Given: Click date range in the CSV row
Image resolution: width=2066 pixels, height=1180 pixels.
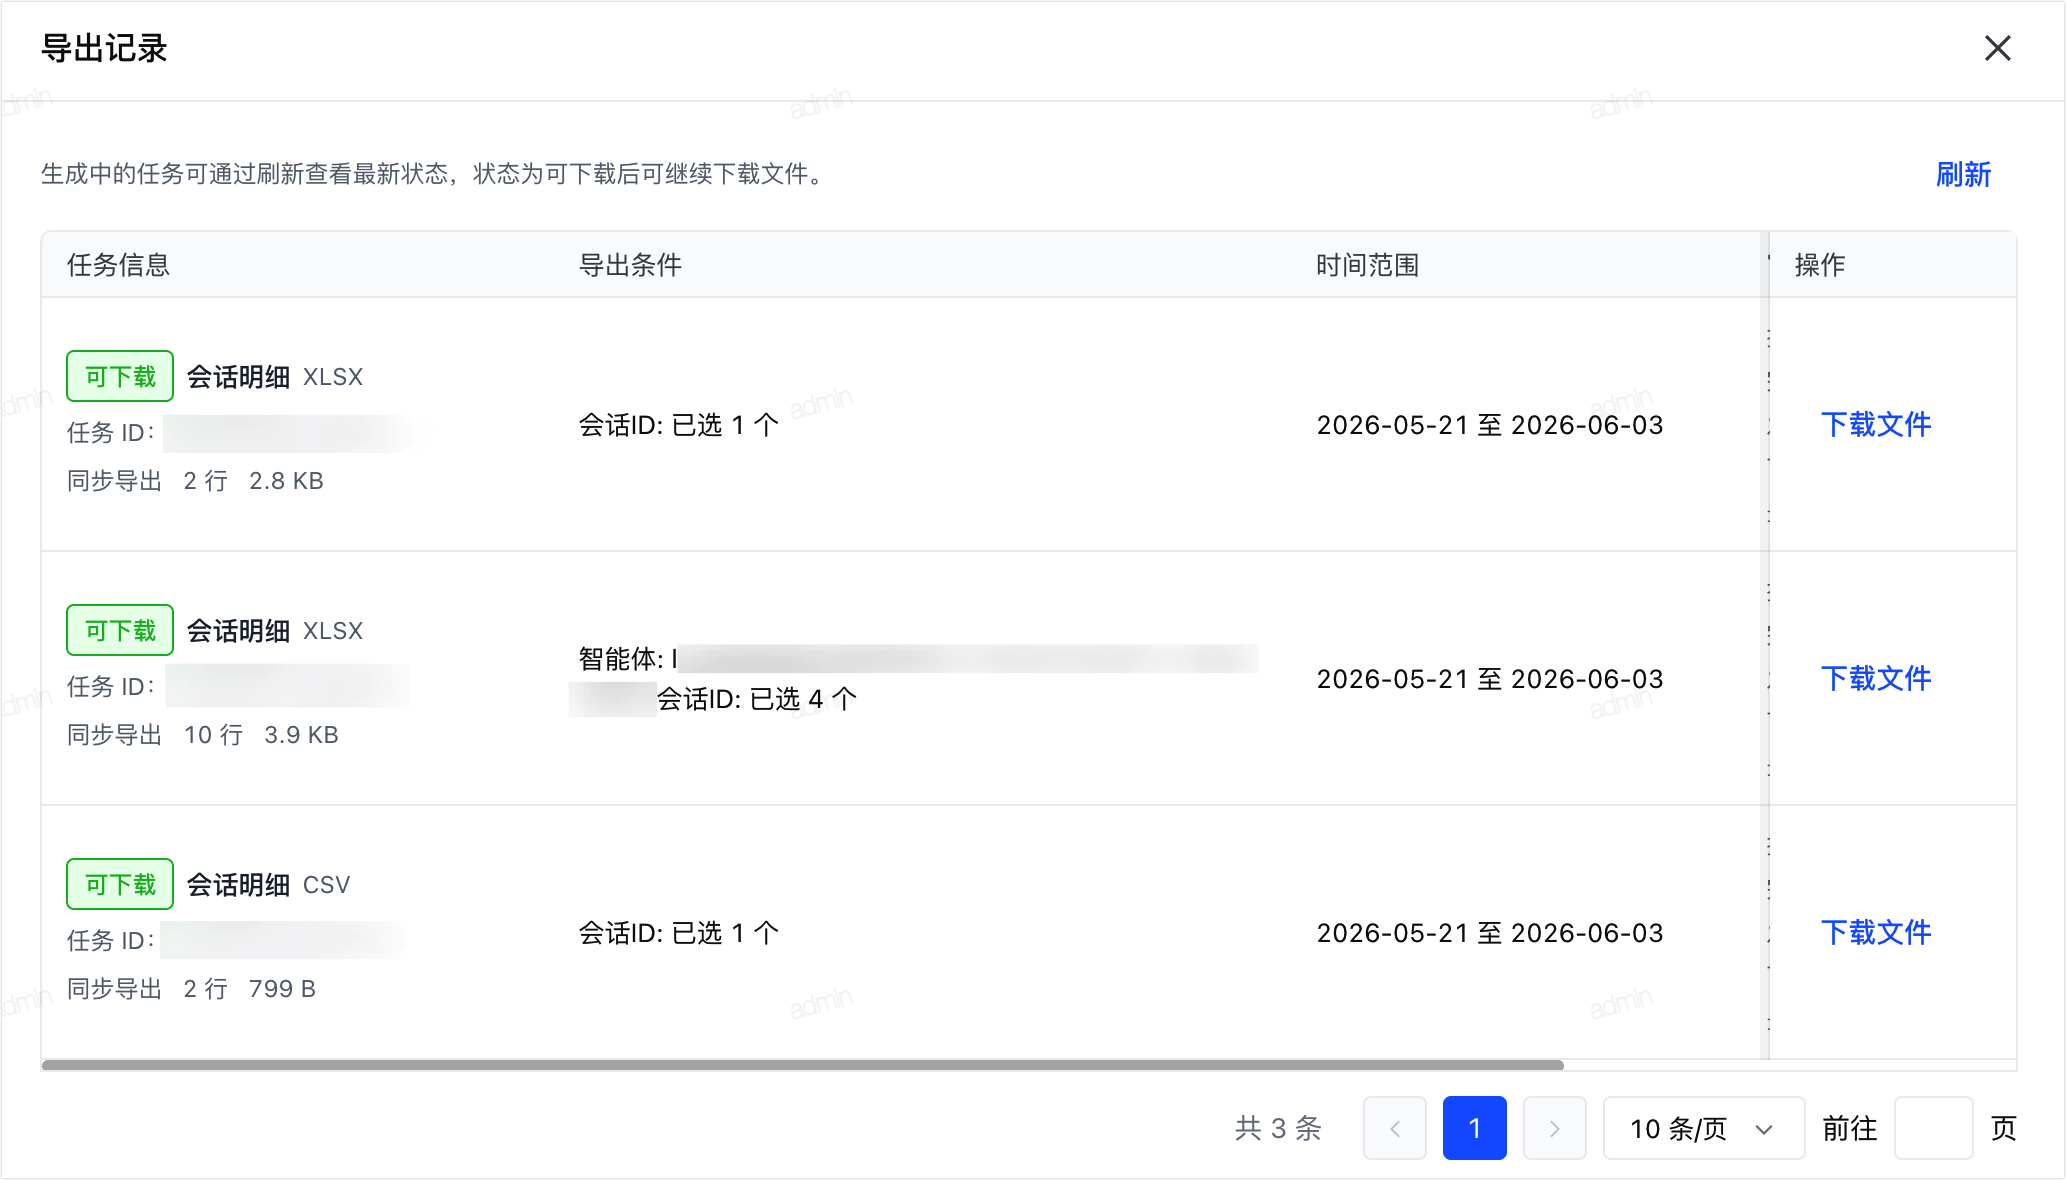Looking at the screenshot, I should click(1490, 933).
